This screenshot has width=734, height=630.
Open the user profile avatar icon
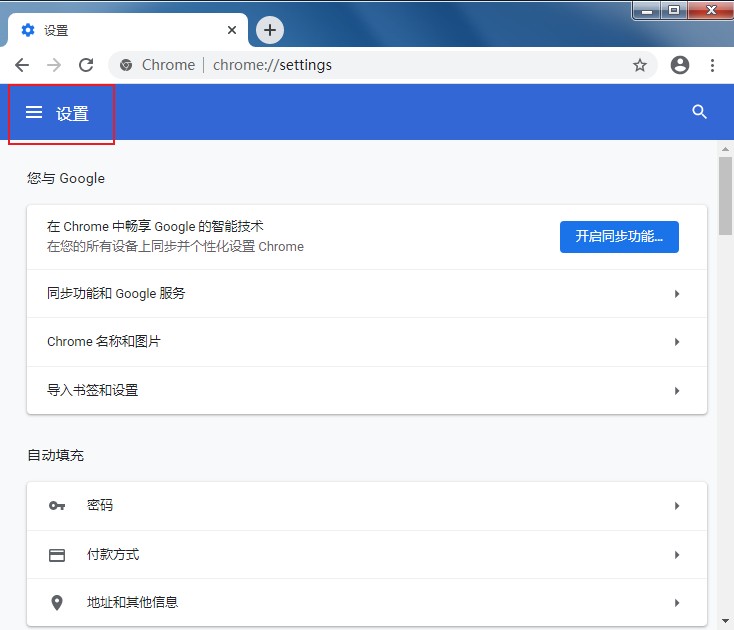click(x=680, y=65)
